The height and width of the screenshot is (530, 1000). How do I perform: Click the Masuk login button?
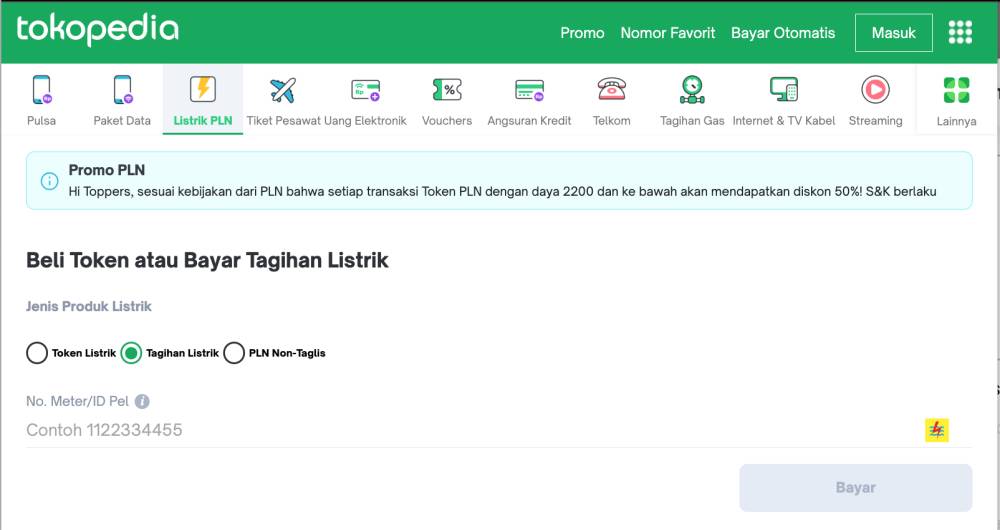click(x=893, y=33)
